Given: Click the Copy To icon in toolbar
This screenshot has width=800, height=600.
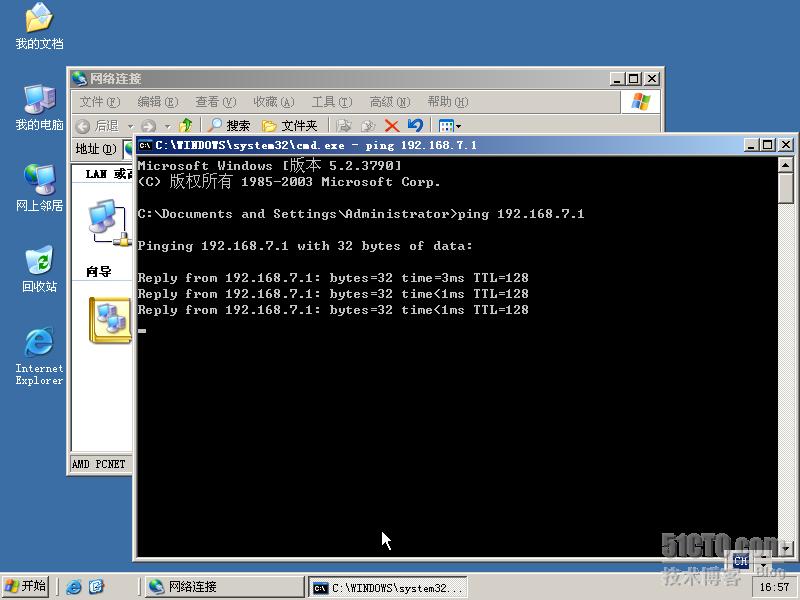Looking at the screenshot, I should click(x=367, y=126).
